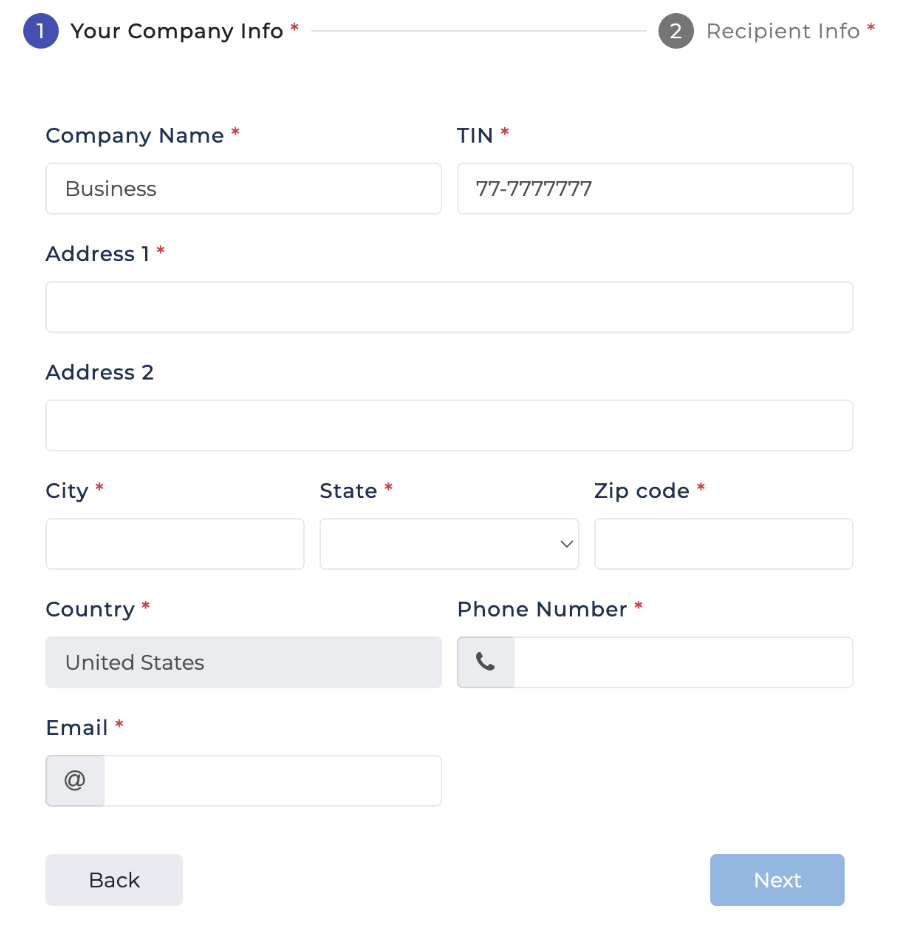Click the Phone Number input
Viewport: 918px width, 948px height.
coord(683,662)
